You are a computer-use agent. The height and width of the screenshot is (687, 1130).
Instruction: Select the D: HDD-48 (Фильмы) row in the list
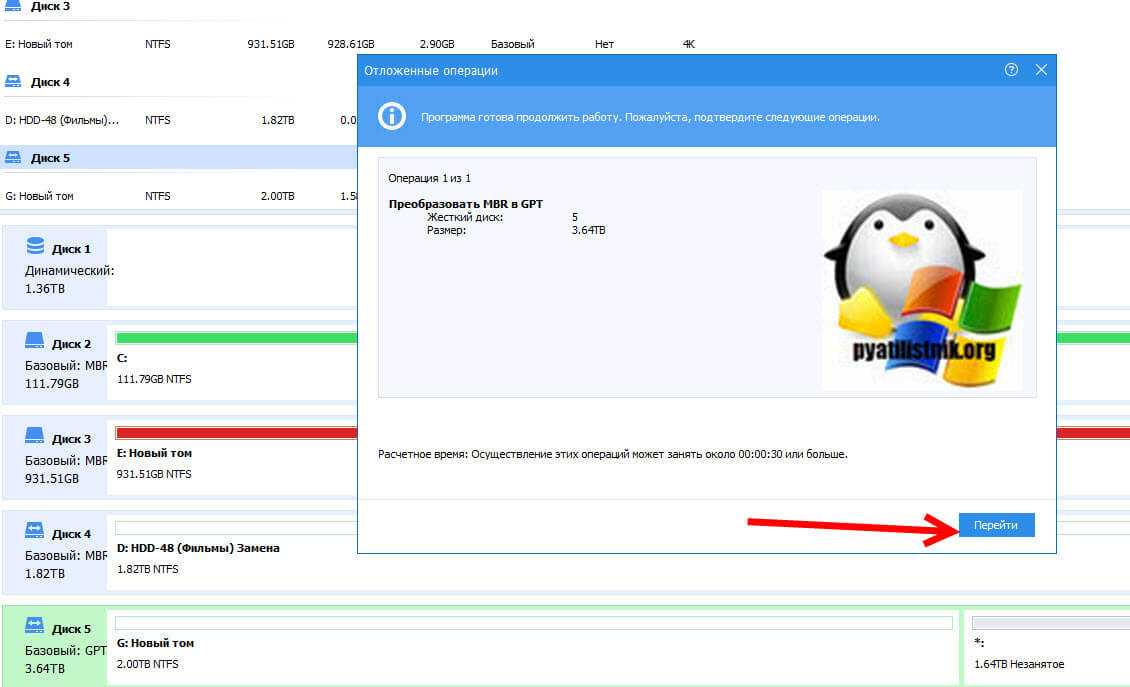(x=62, y=120)
